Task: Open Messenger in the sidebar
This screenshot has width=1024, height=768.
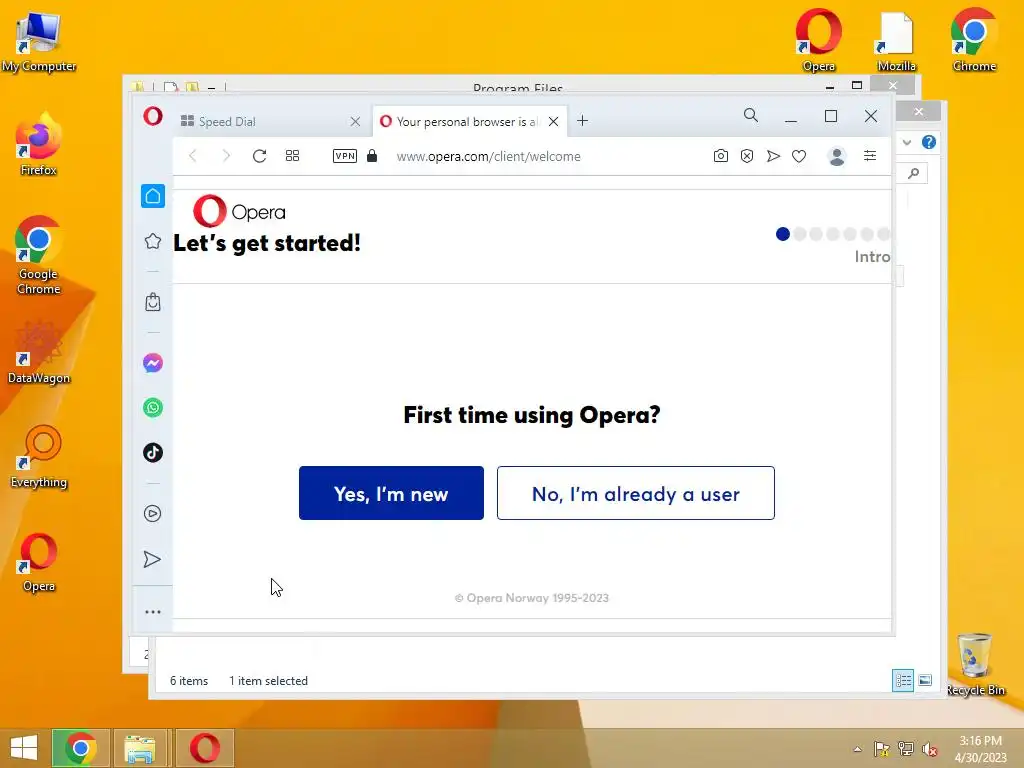Action: (x=153, y=363)
